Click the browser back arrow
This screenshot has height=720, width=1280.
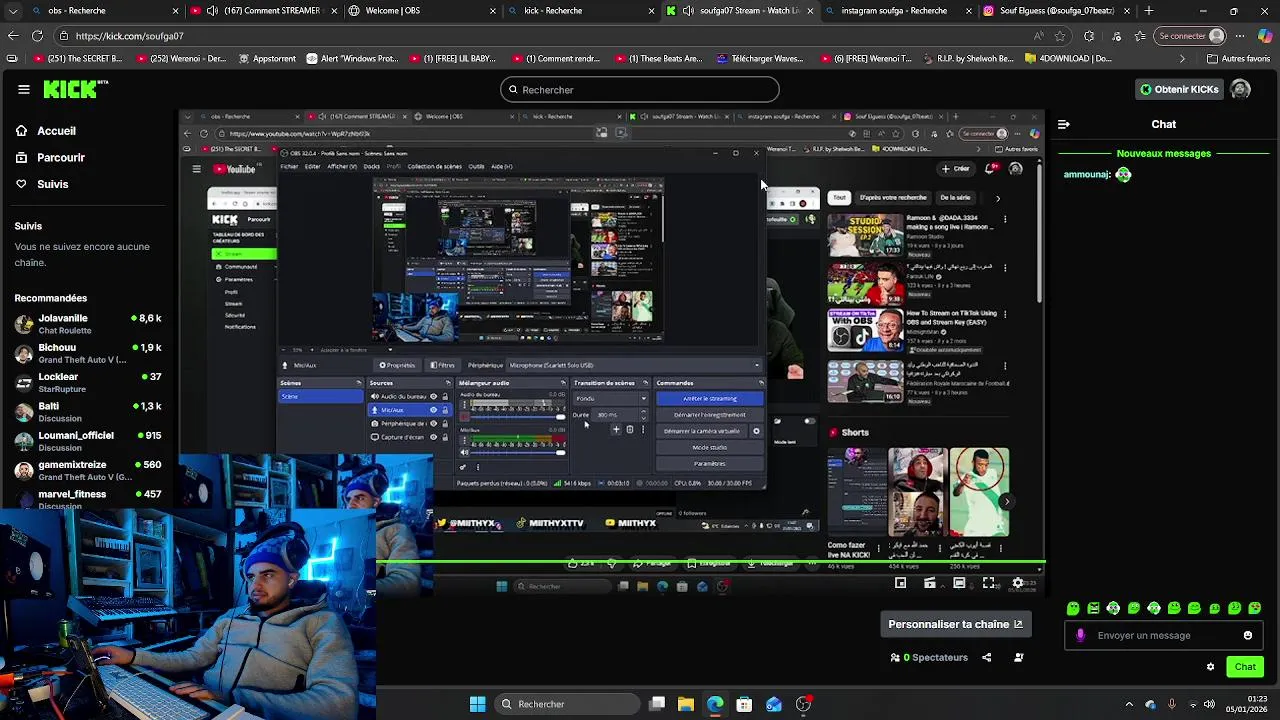(x=12, y=35)
